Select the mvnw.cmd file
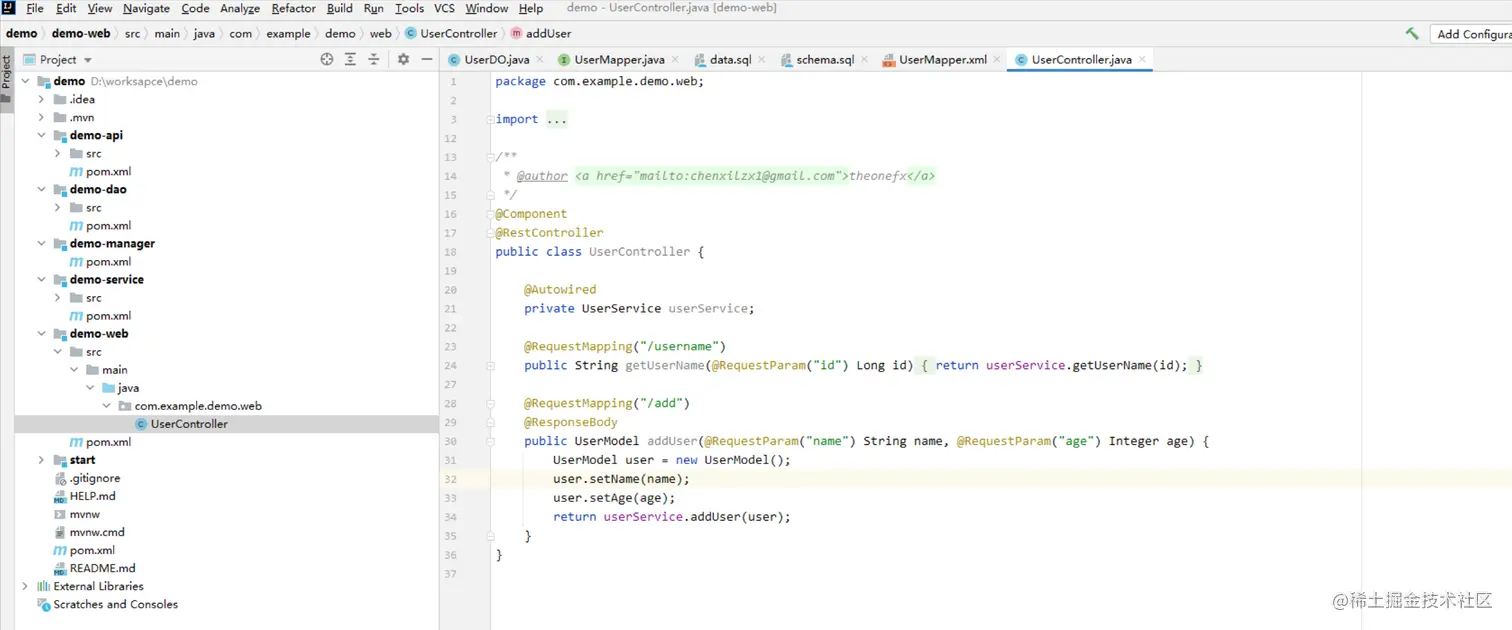The image size is (1512, 630). tap(97, 532)
